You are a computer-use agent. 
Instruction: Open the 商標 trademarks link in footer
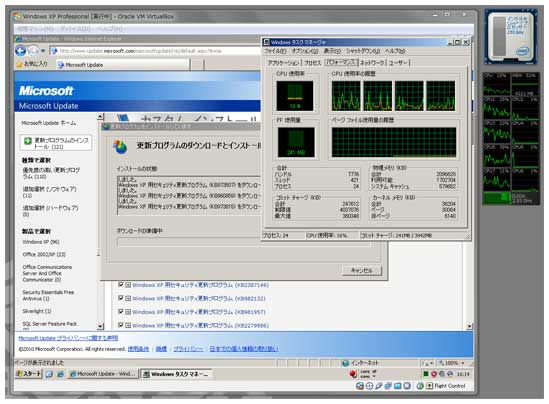pyautogui.click(x=161, y=349)
